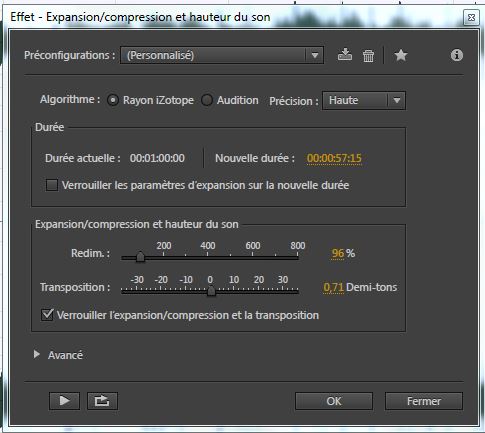Screen dimensions: 485x433
Task: Open the Précision Haute dropdown
Action: [x=364, y=100]
